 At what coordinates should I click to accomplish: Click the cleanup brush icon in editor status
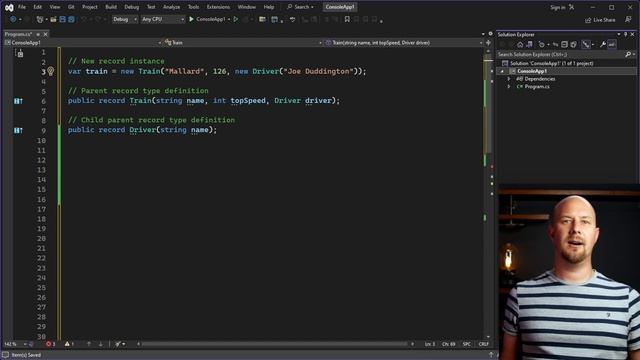coord(118,344)
